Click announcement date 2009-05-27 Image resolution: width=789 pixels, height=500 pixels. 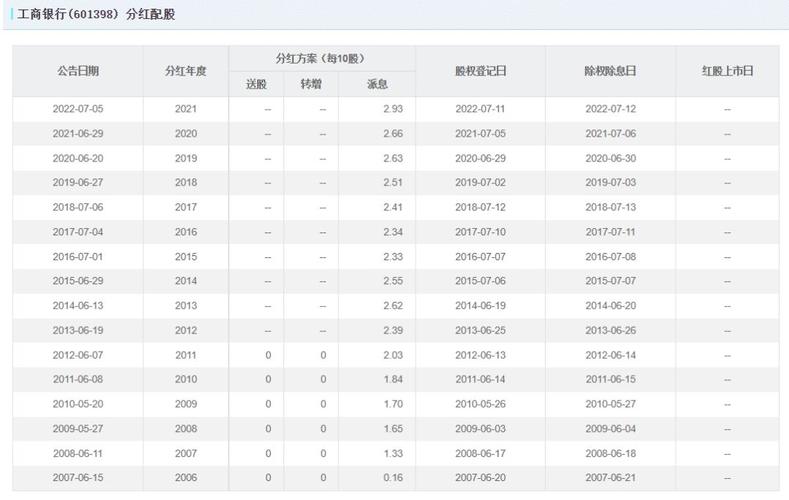click(x=78, y=429)
